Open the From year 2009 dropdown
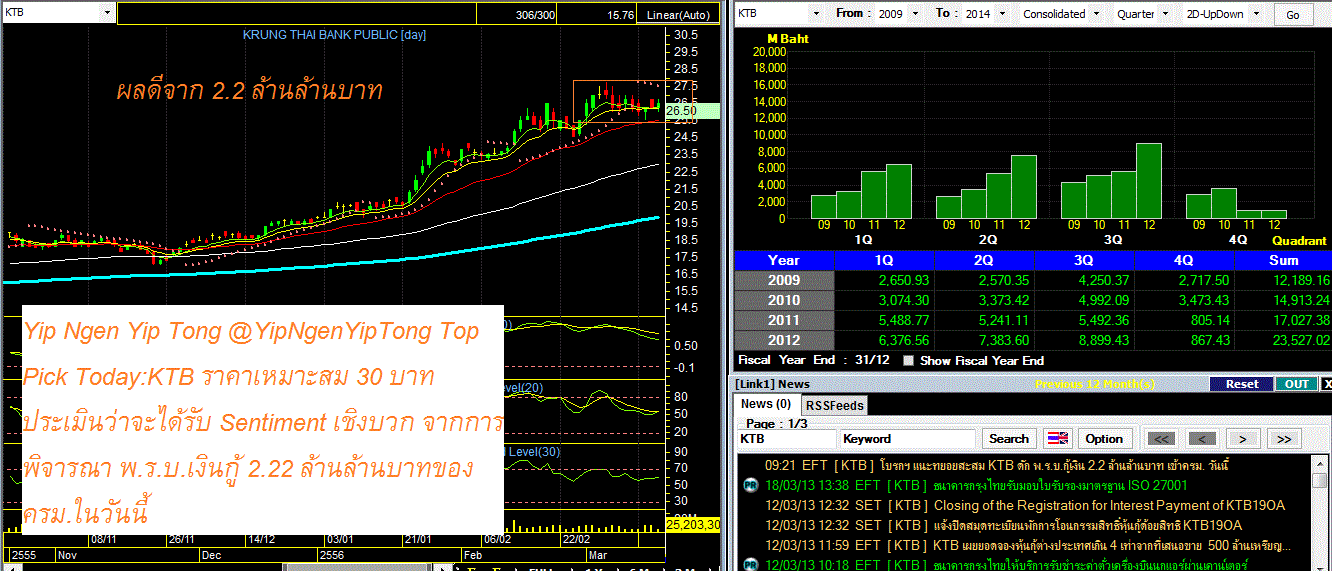The width and height of the screenshot is (1332, 571). click(915, 14)
